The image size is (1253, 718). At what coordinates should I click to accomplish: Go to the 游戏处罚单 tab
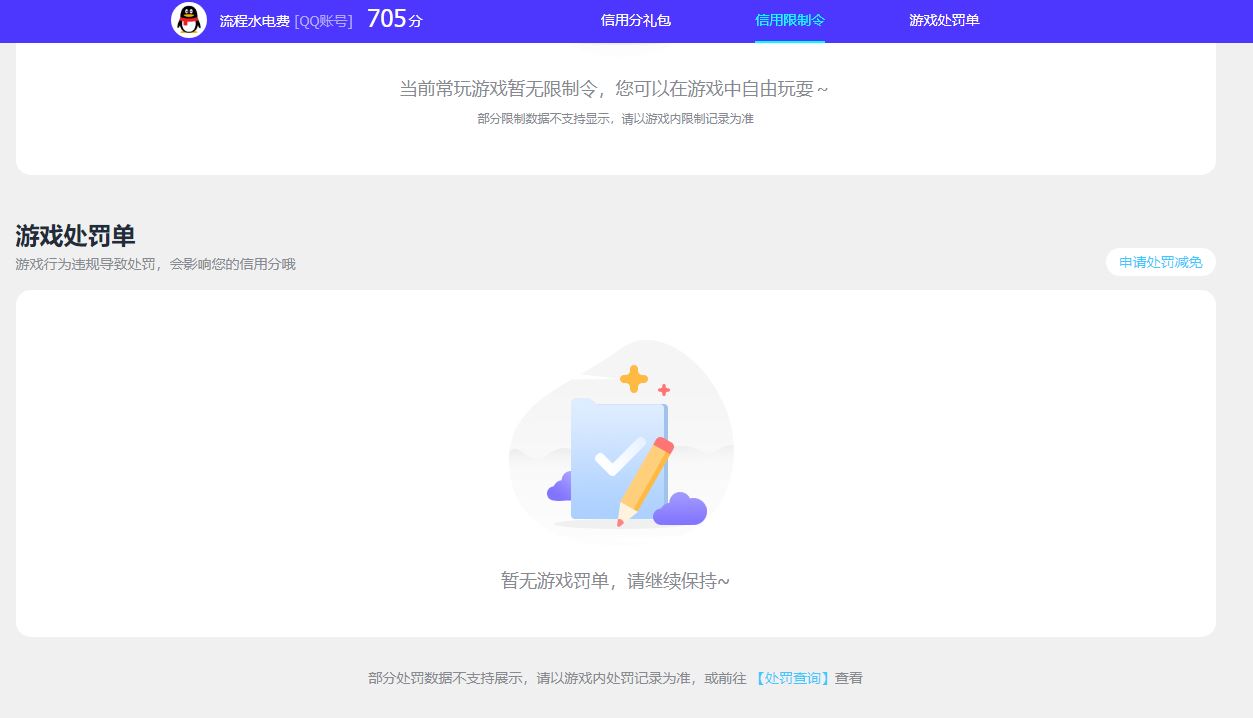[943, 20]
